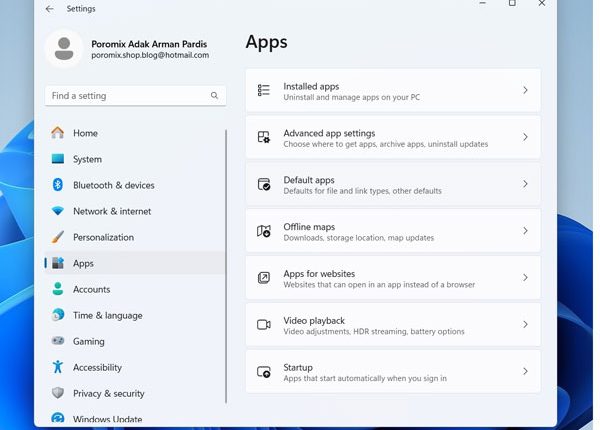Click the sidebar vertical scrollbar

point(226,266)
